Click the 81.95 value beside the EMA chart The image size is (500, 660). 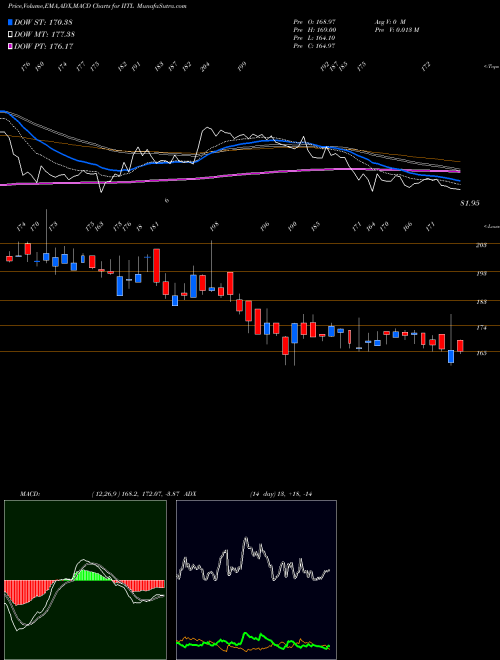point(470,203)
